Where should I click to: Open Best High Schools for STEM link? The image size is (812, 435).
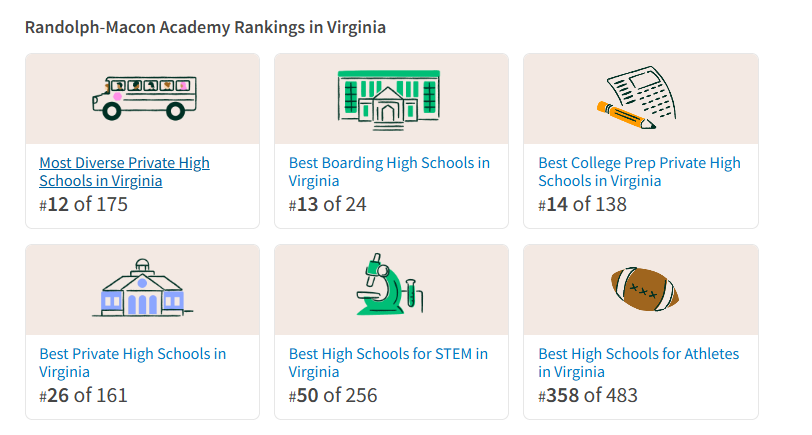388,363
